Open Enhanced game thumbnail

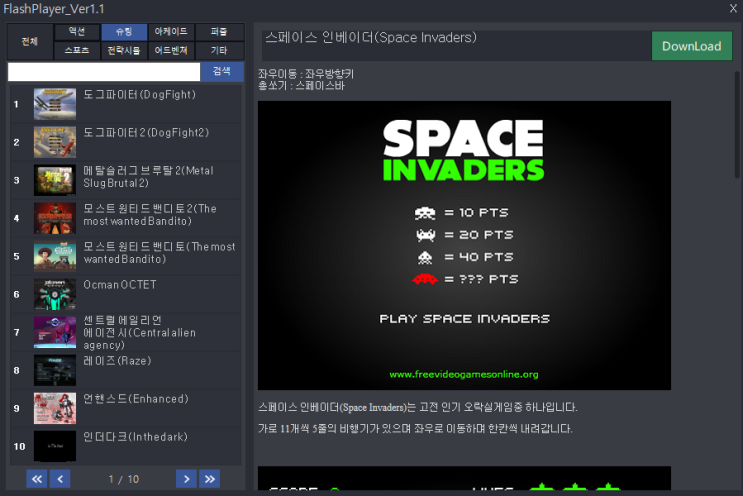click(55, 408)
